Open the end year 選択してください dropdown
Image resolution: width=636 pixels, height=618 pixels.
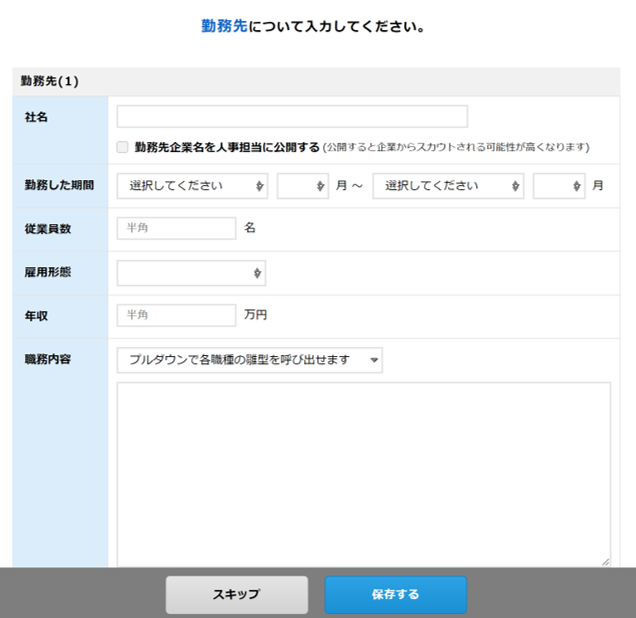coord(448,186)
